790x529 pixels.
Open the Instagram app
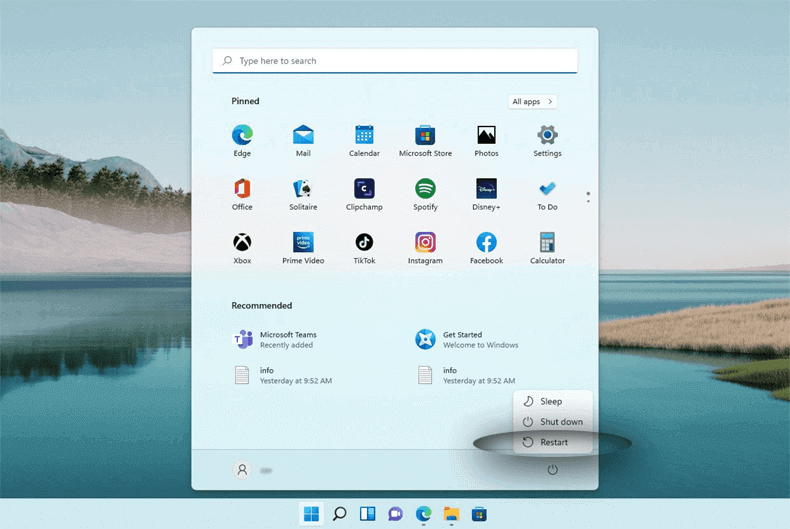(425, 248)
